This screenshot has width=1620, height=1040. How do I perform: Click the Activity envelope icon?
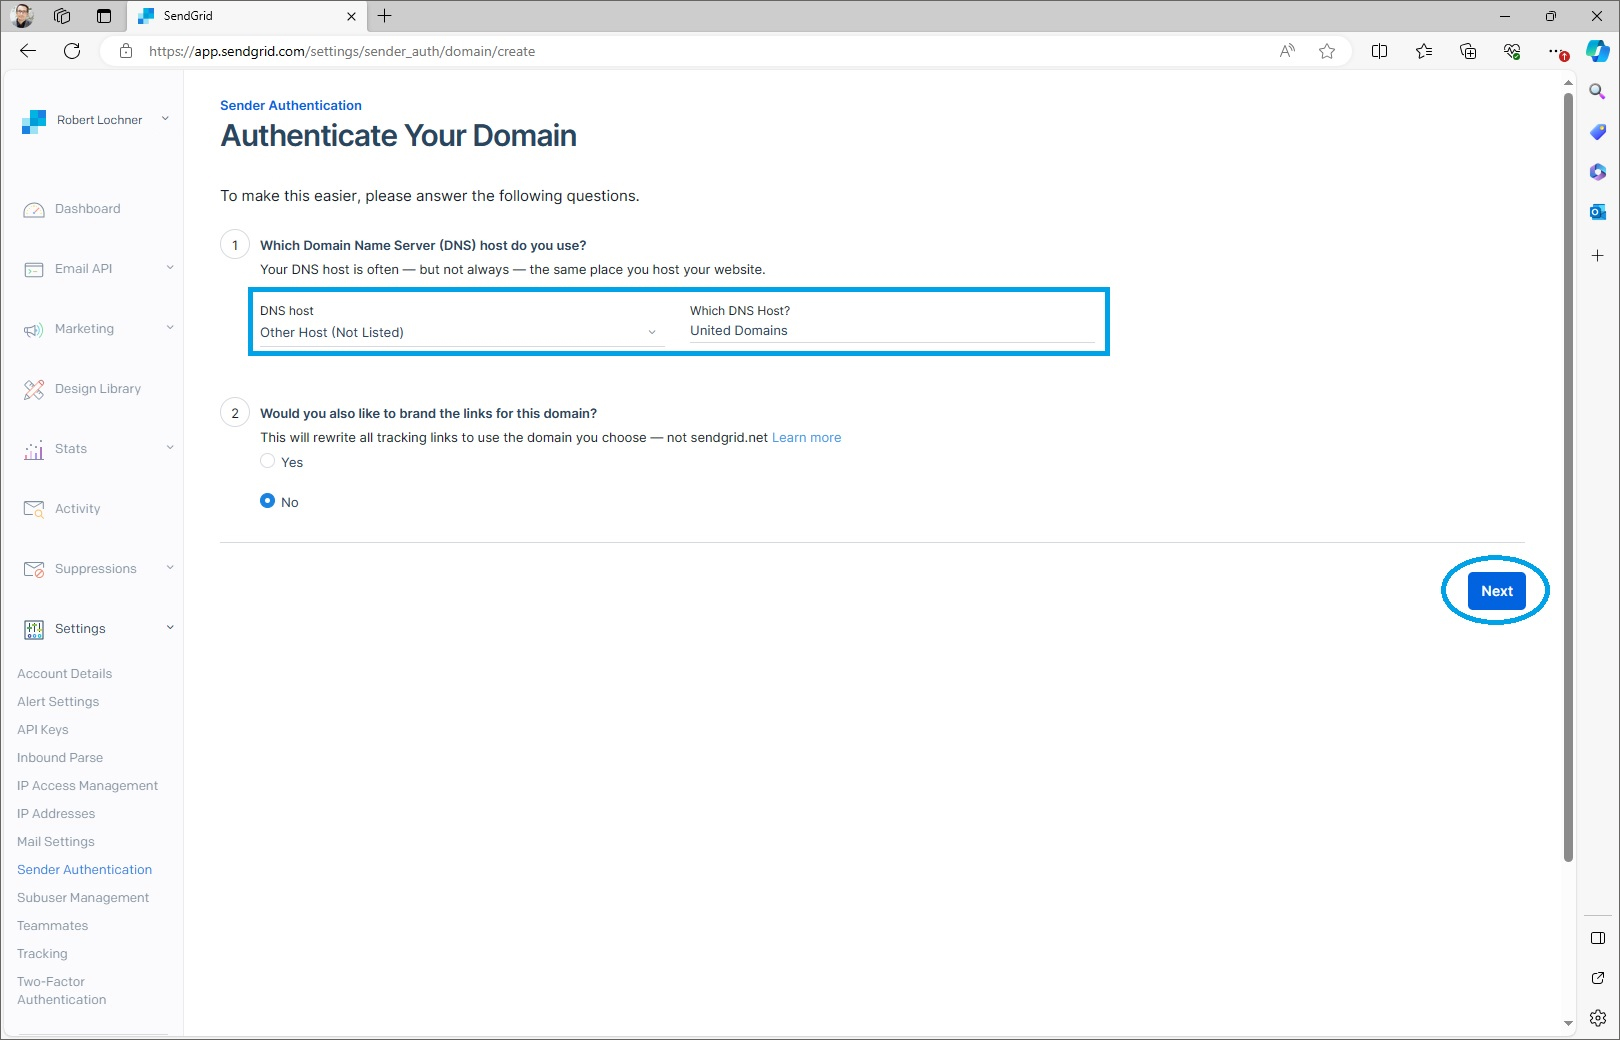tap(34, 510)
